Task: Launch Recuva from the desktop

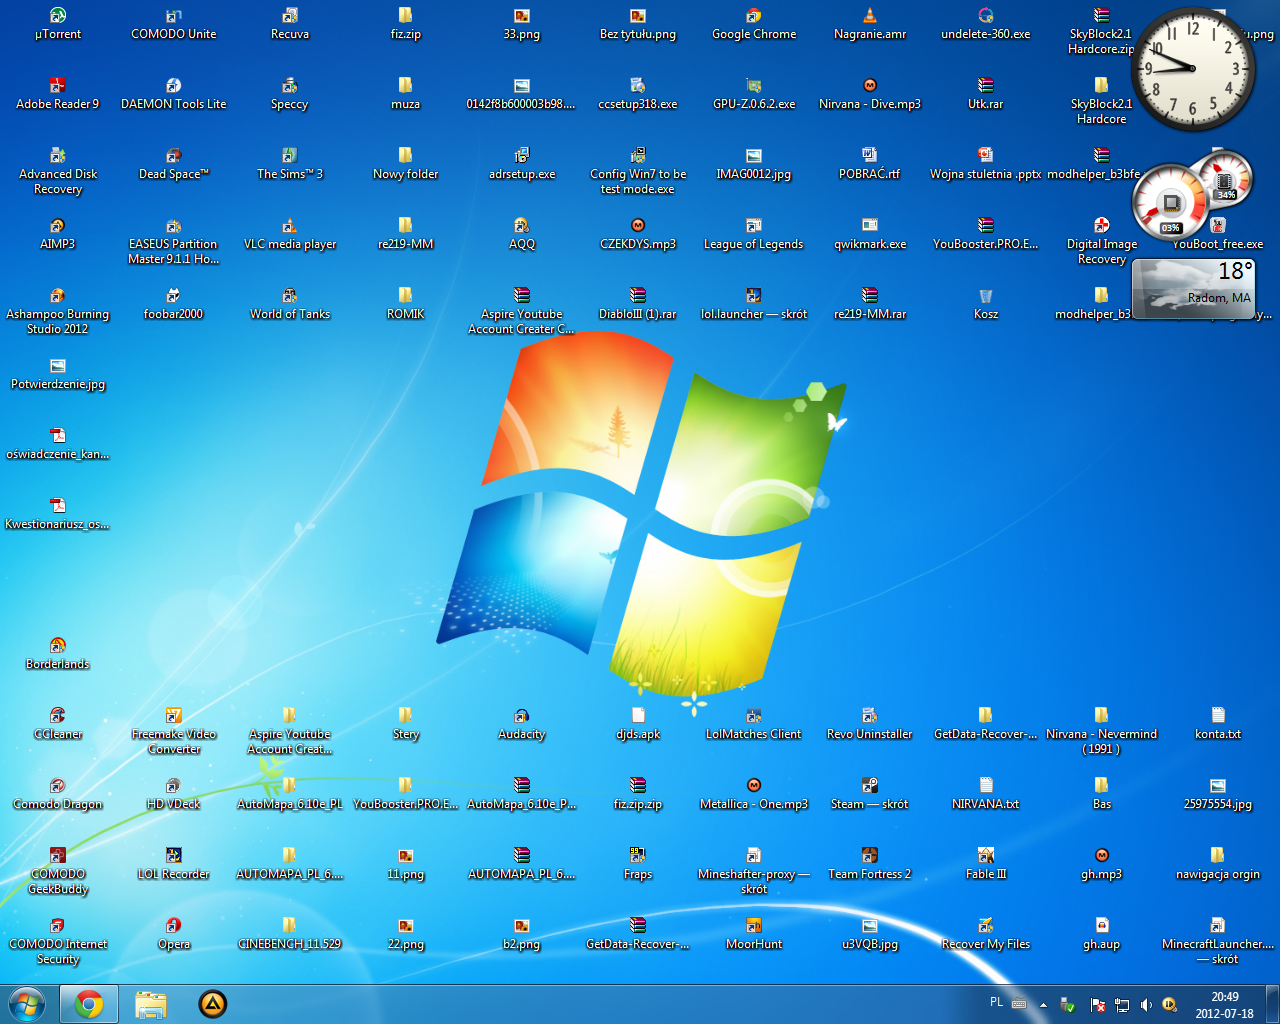Action: point(289,17)
